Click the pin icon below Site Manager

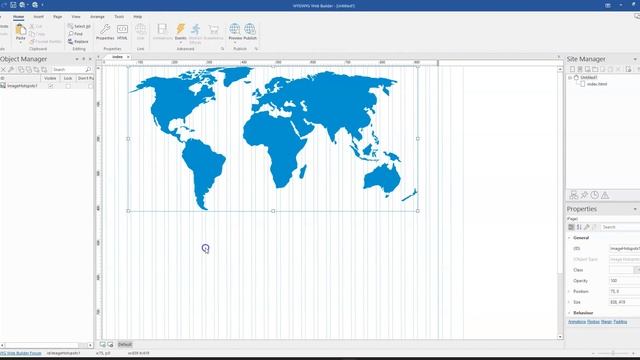(584, 195)
